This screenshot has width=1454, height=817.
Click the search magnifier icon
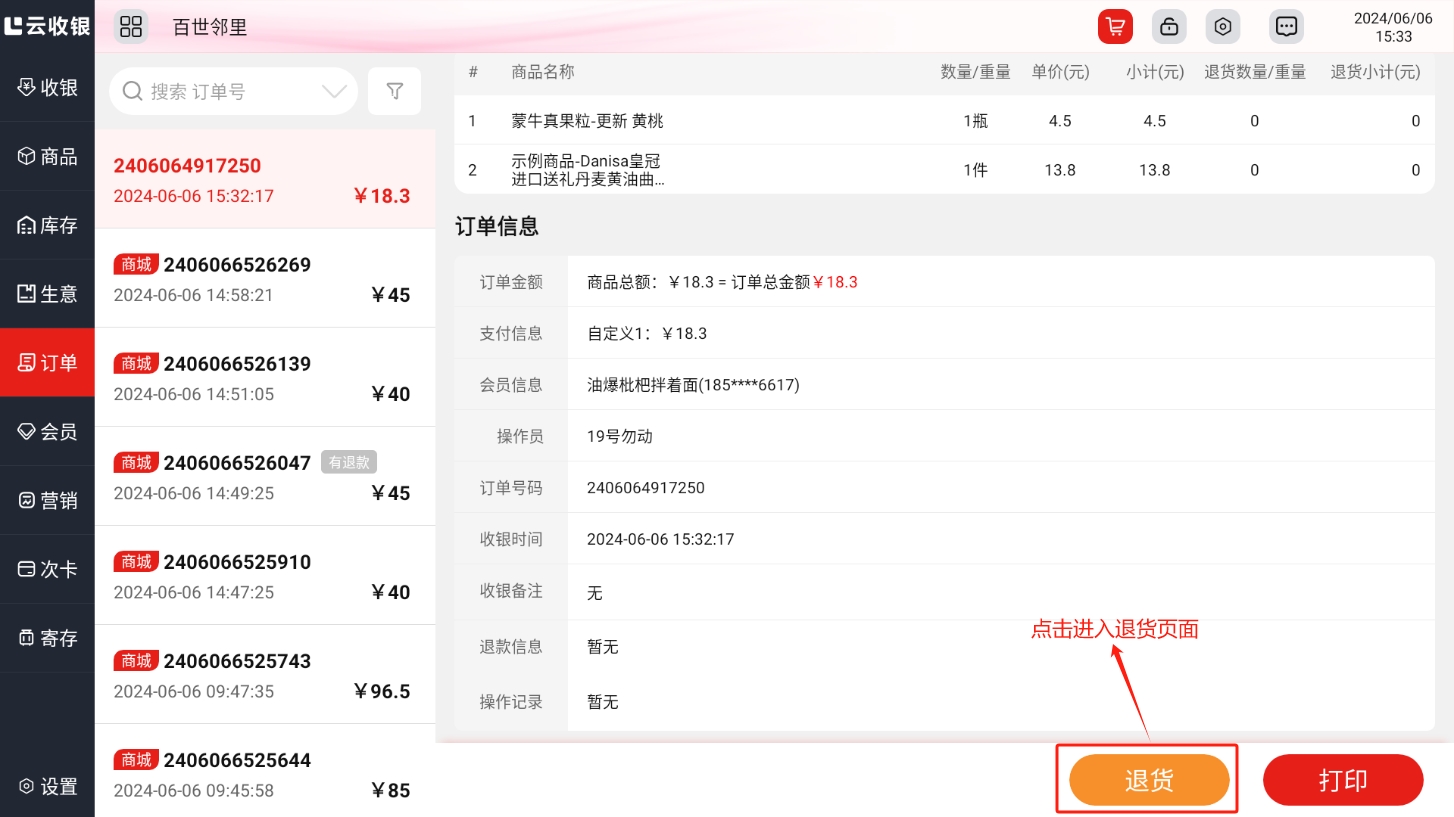tap(132, 92)
